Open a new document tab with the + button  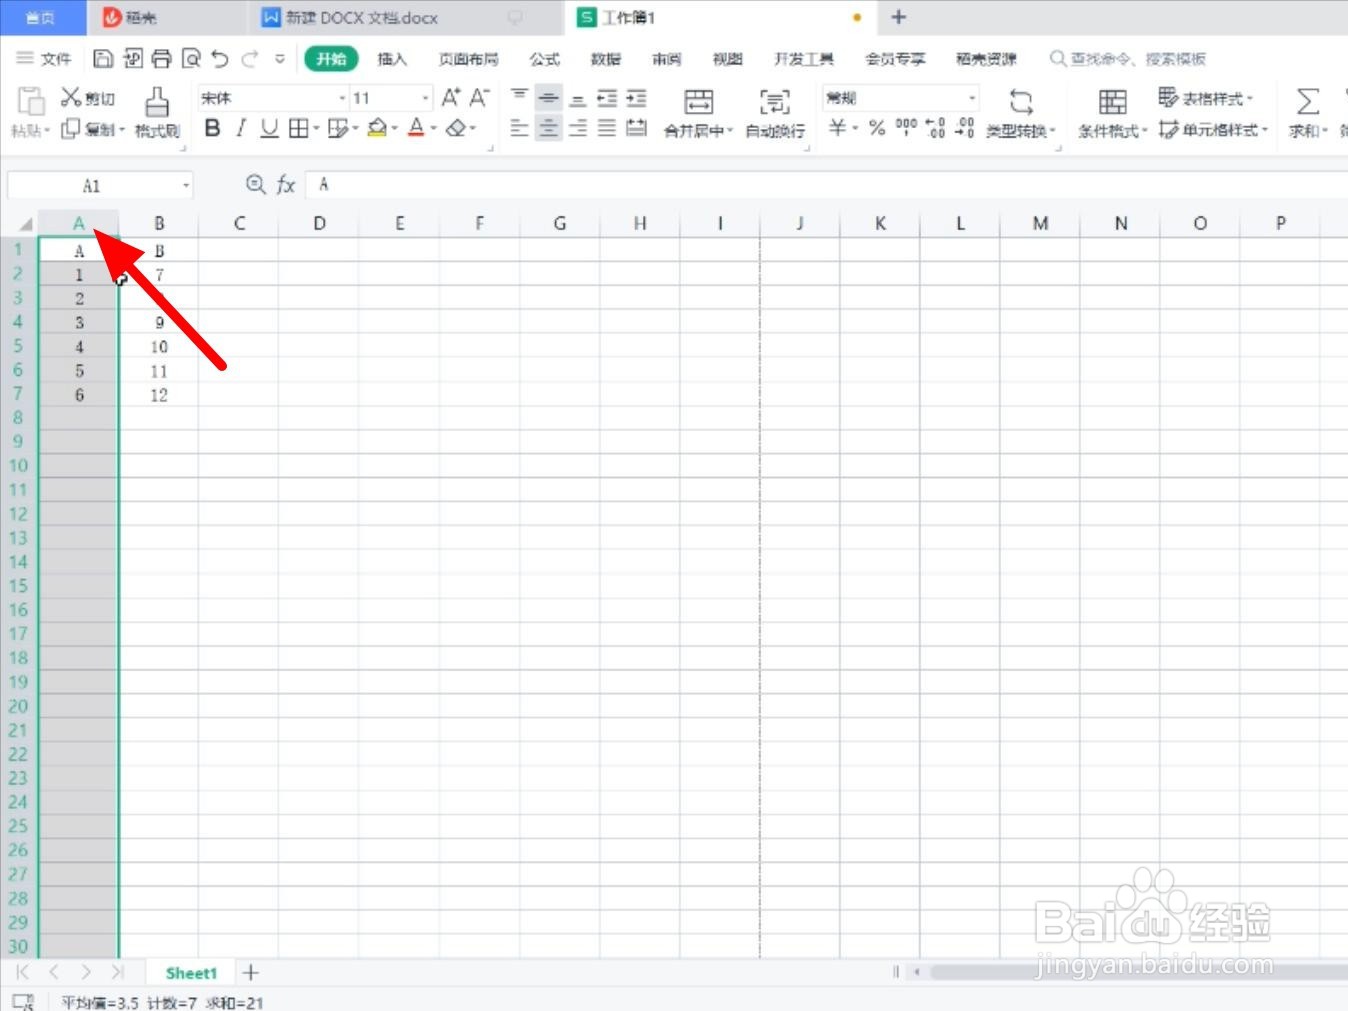pos(898,17)
